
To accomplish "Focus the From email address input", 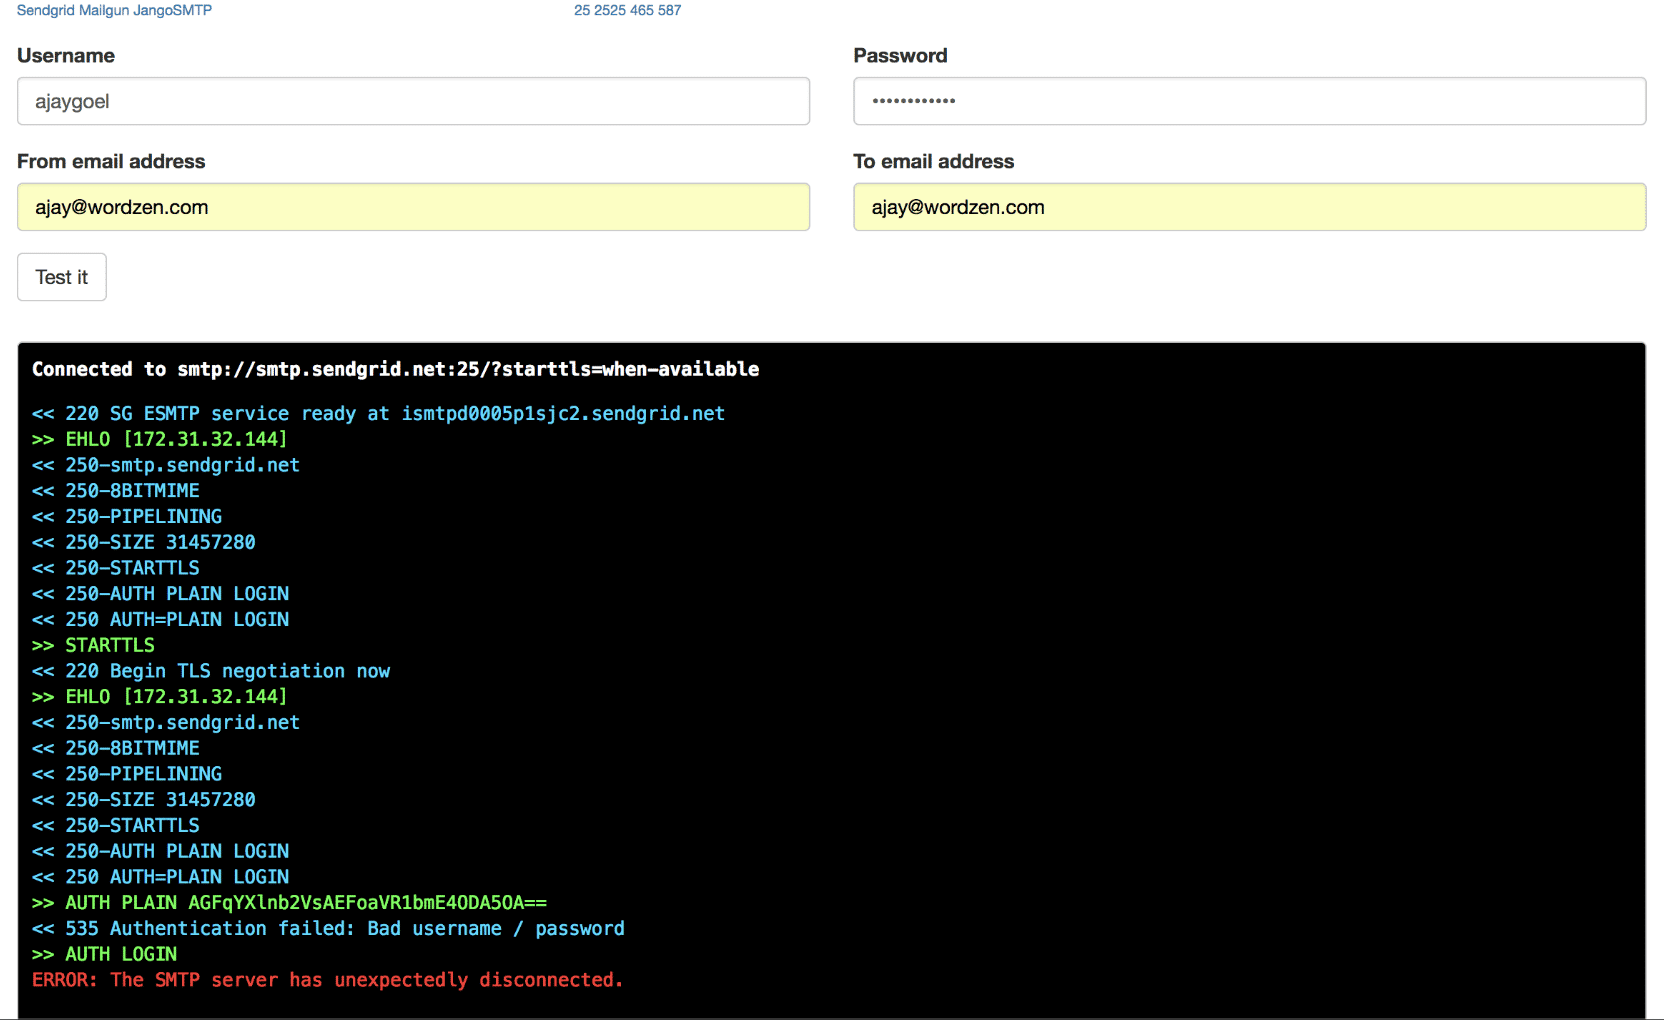I will 413,208.
